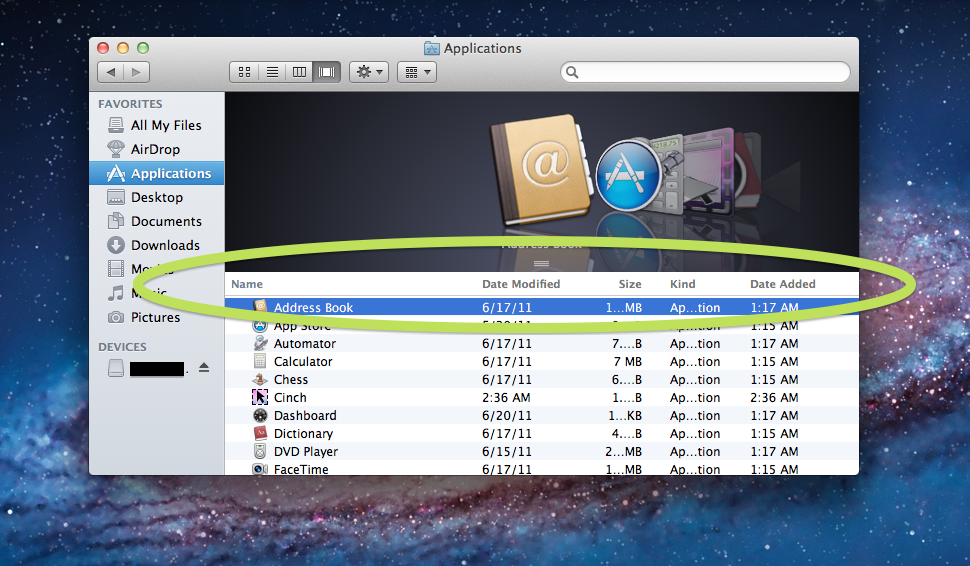Select the Automator row
970x566 pixels.
[542, 343]
